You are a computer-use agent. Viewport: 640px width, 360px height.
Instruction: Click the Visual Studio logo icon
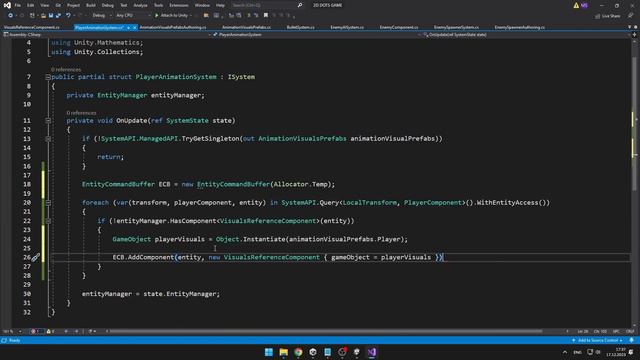7,5
